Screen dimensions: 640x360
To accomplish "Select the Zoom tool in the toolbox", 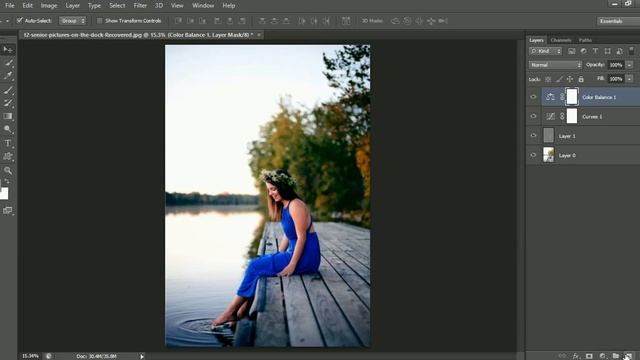I will click(x=8, y=170).
